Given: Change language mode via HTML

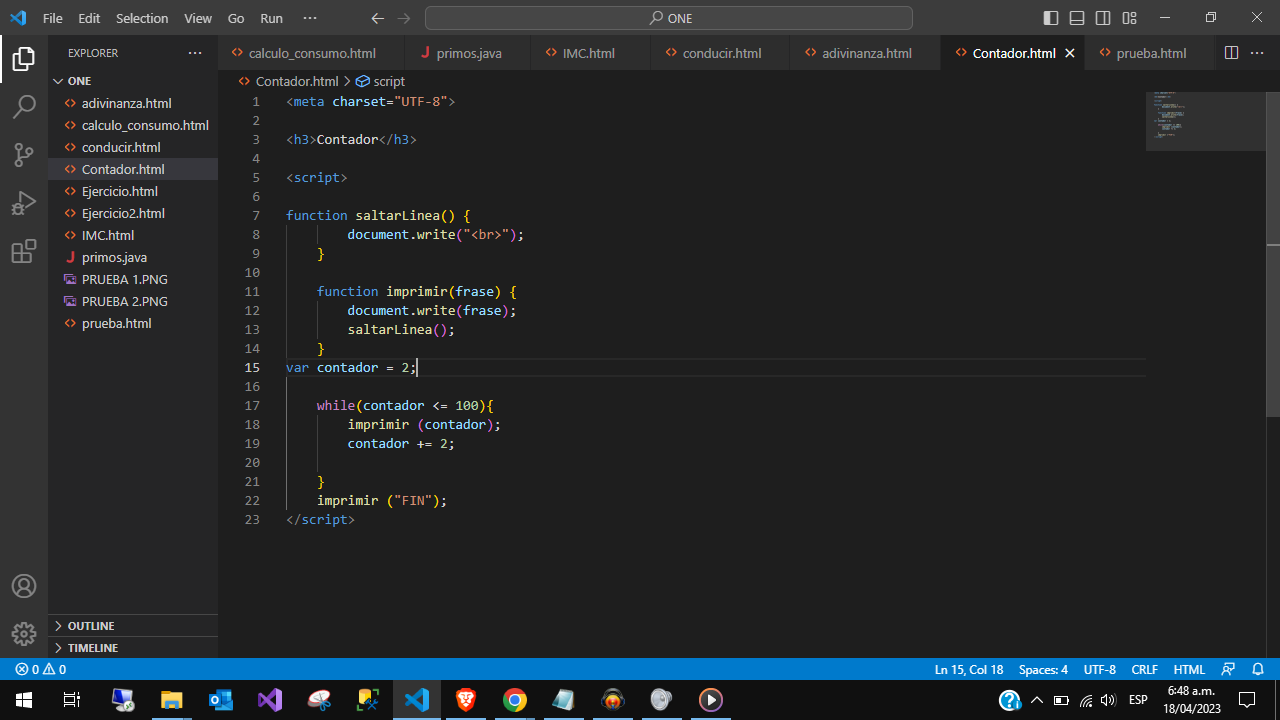Looking at the screenshot, I should pos(1189,669).
